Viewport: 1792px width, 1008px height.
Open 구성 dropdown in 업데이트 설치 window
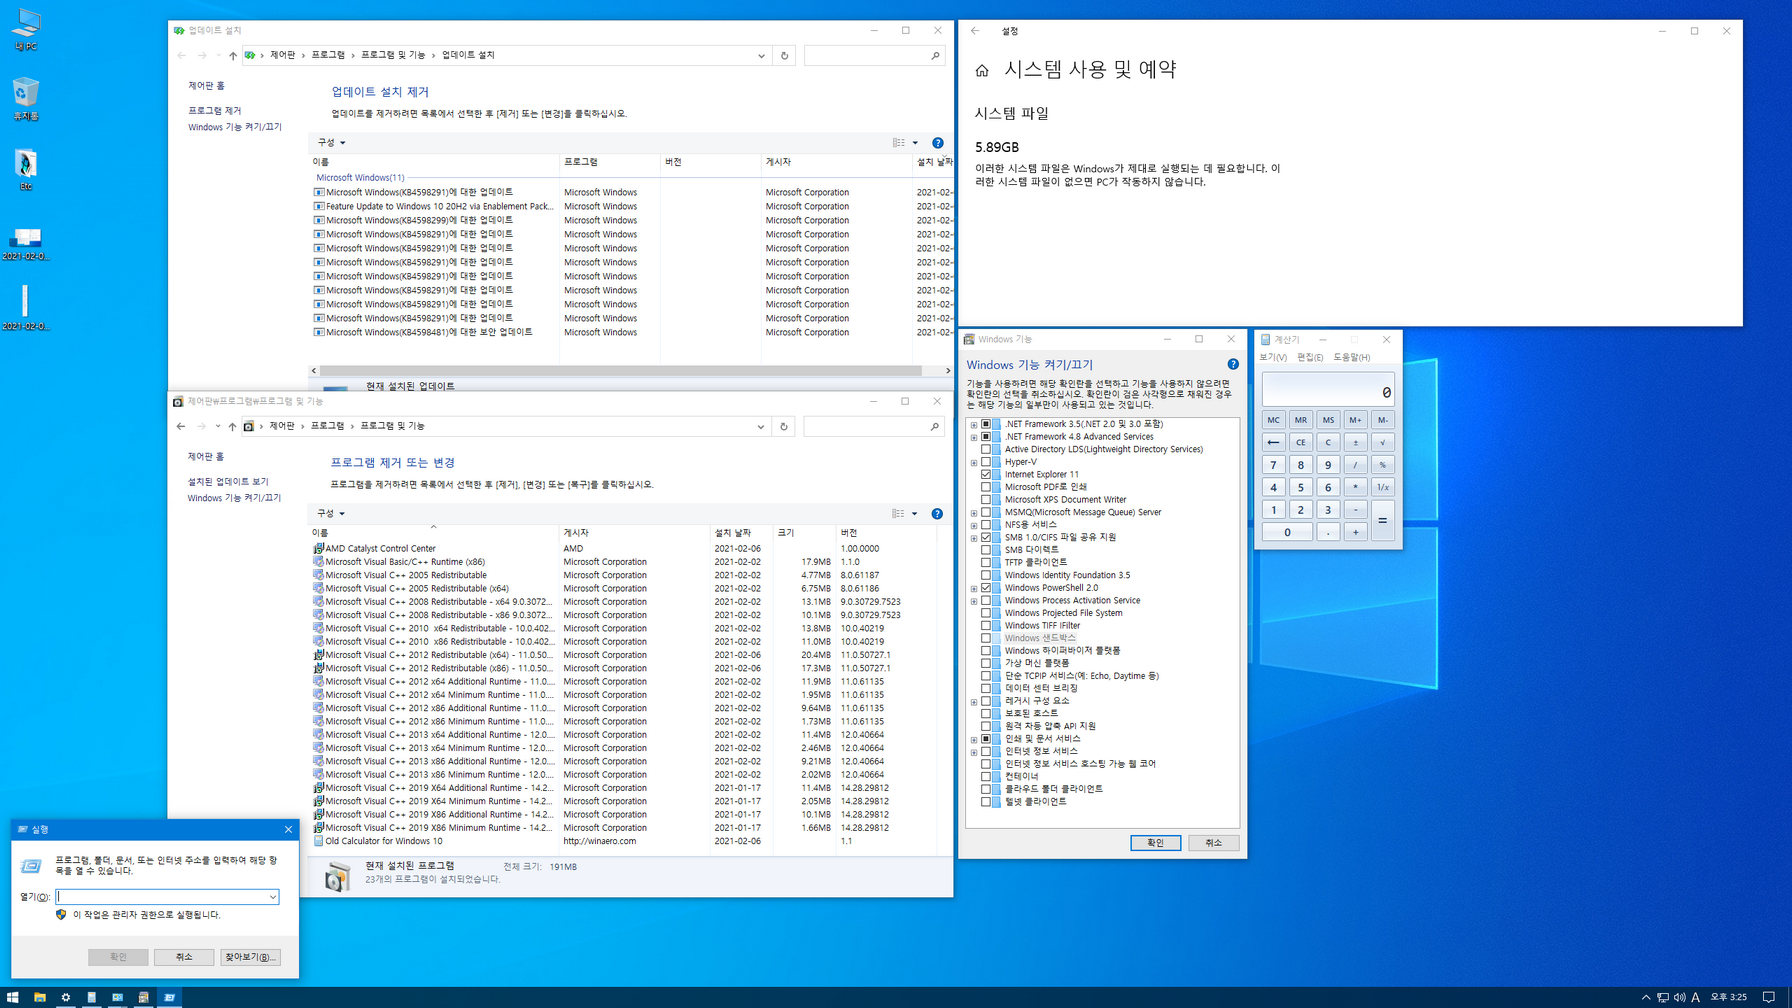tap(331, 143)
